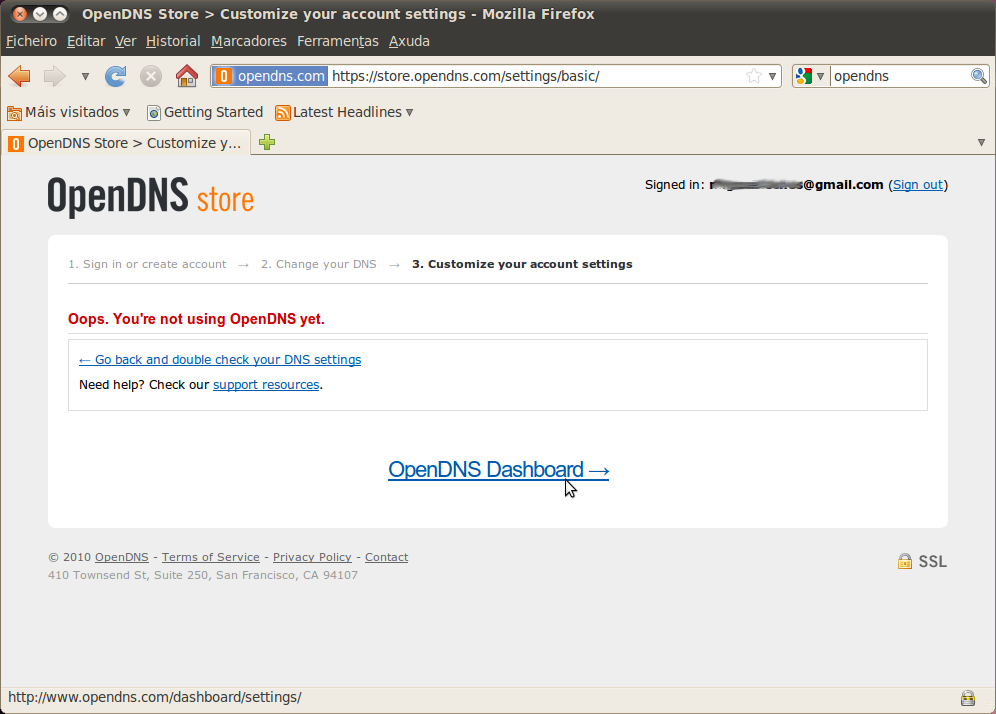Click the Back arrow navigation icon
This screenshot has width=996, height=714.
20,76
